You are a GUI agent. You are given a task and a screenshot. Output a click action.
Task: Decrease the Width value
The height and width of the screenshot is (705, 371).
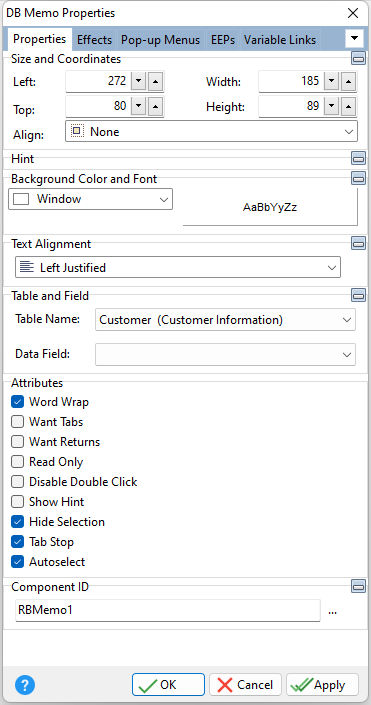point(332,81)
